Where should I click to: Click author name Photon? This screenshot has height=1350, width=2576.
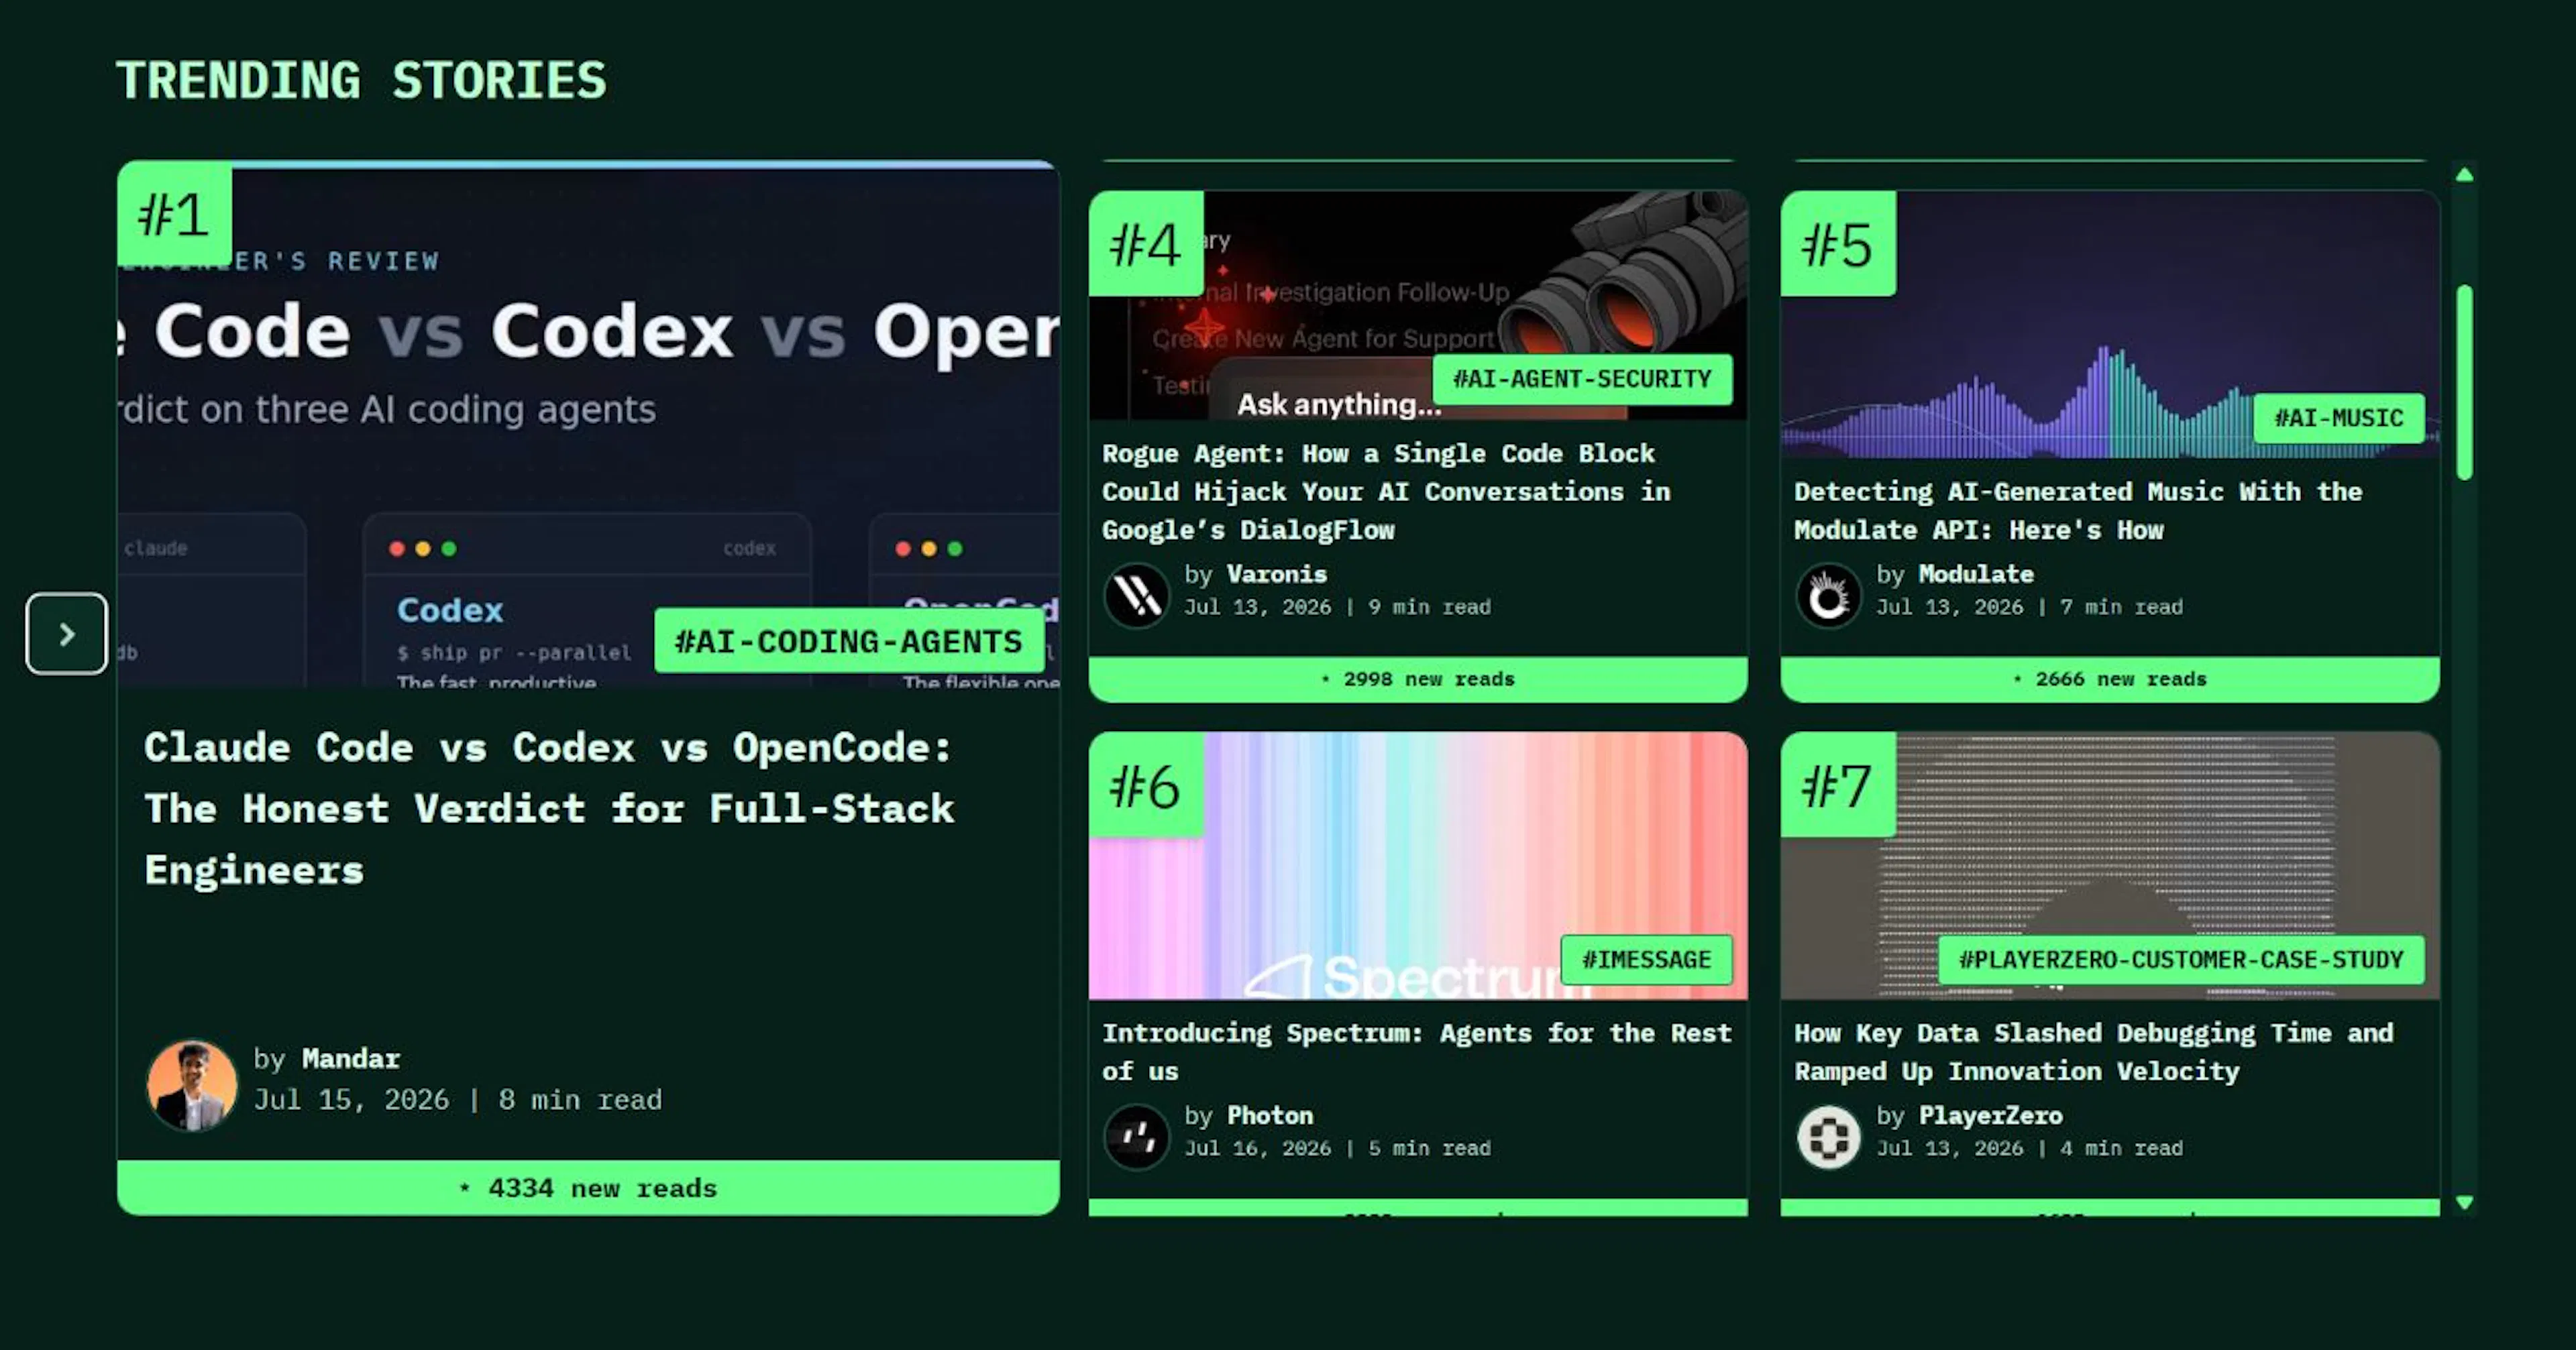1270,1115
